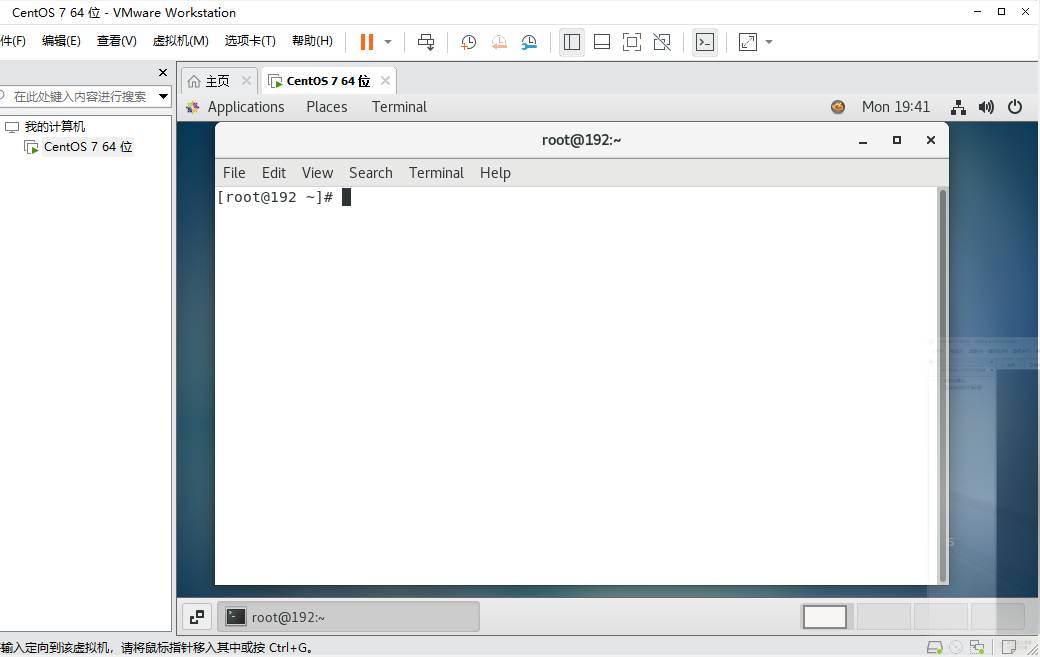This screenshot has width=1040, height=657.
Task: Click the wired network status icon
Action: pos(958,107)
